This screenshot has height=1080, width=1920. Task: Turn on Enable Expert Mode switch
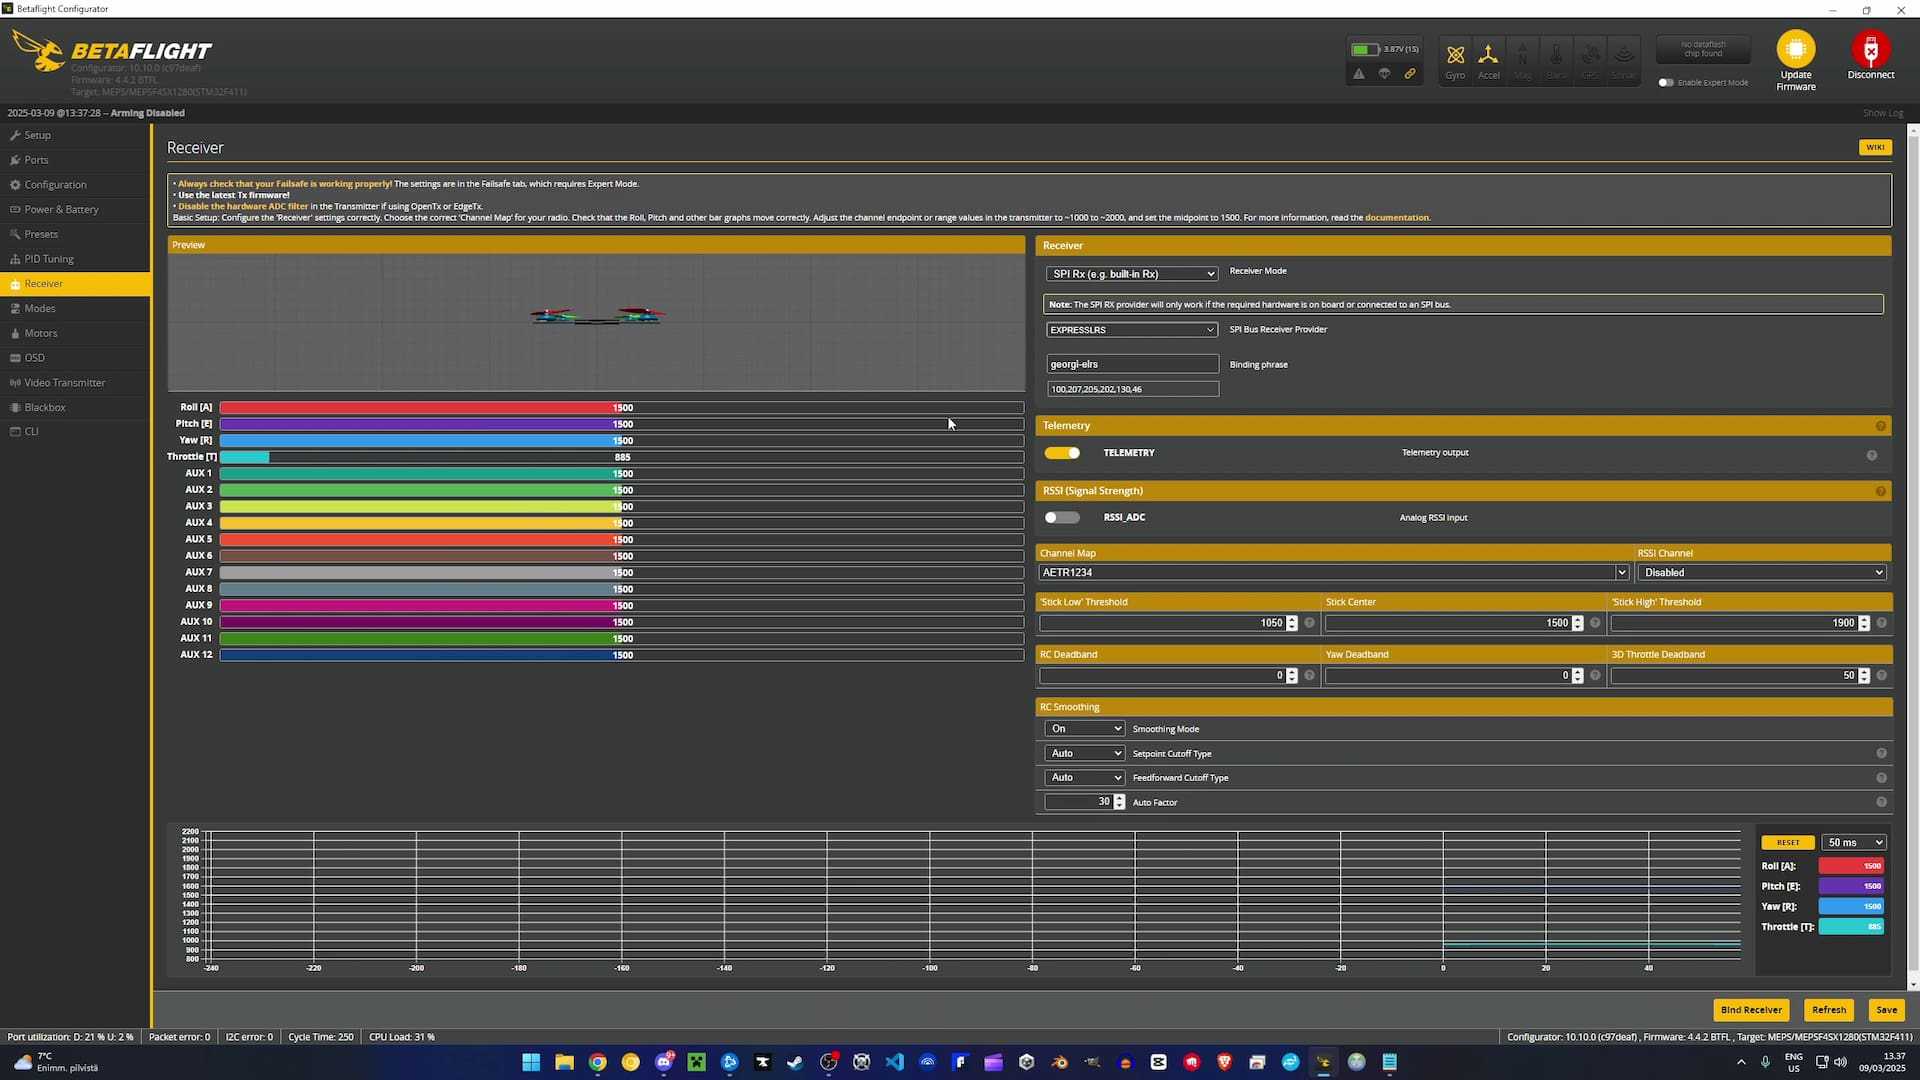(x=1666, y=82)
